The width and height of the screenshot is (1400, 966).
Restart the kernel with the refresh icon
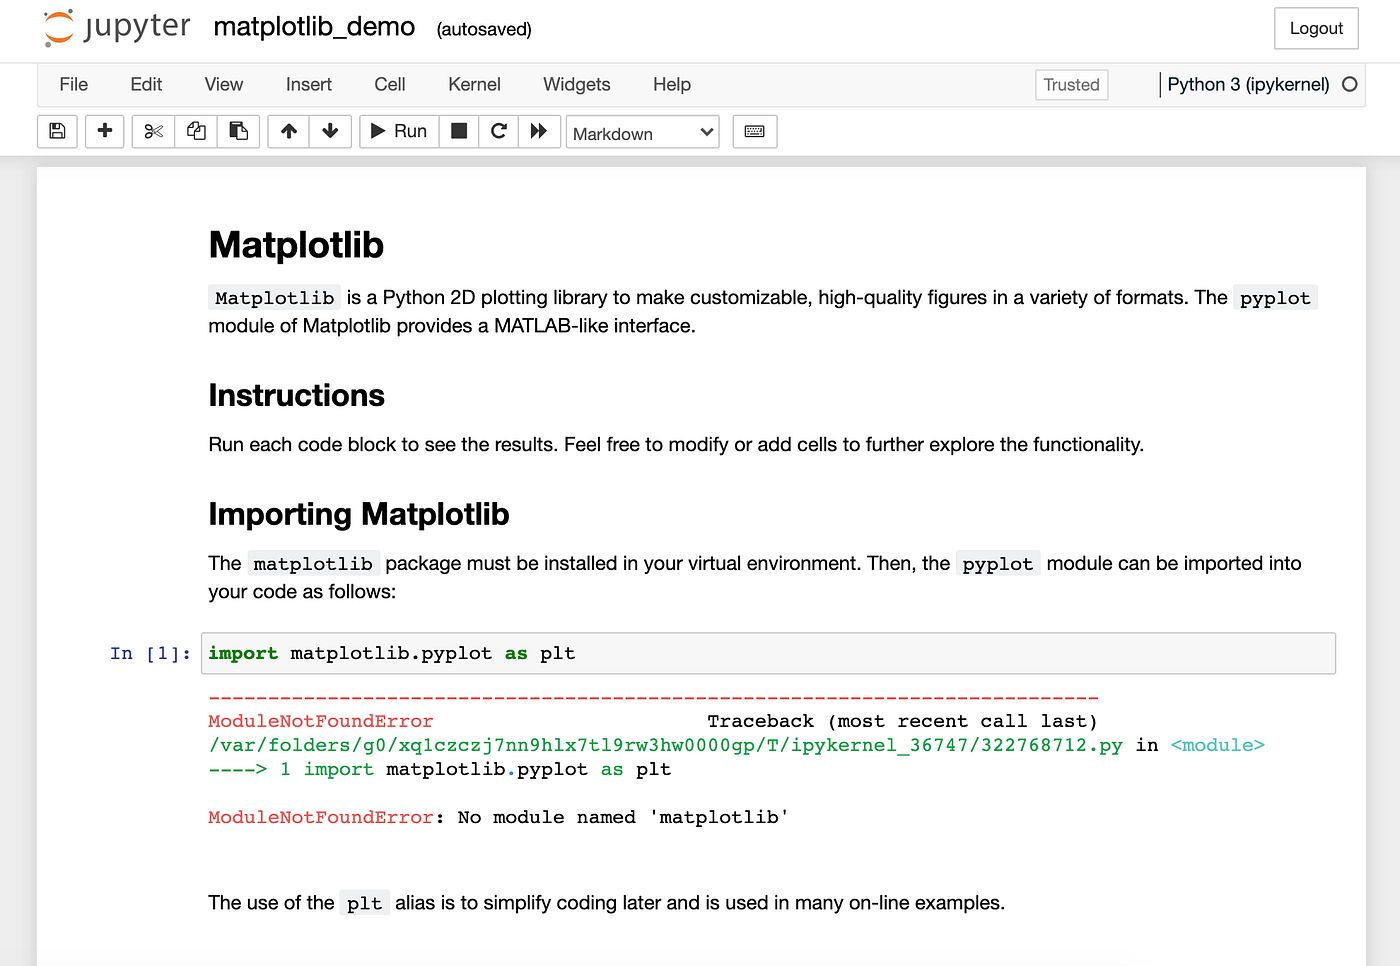498,131
